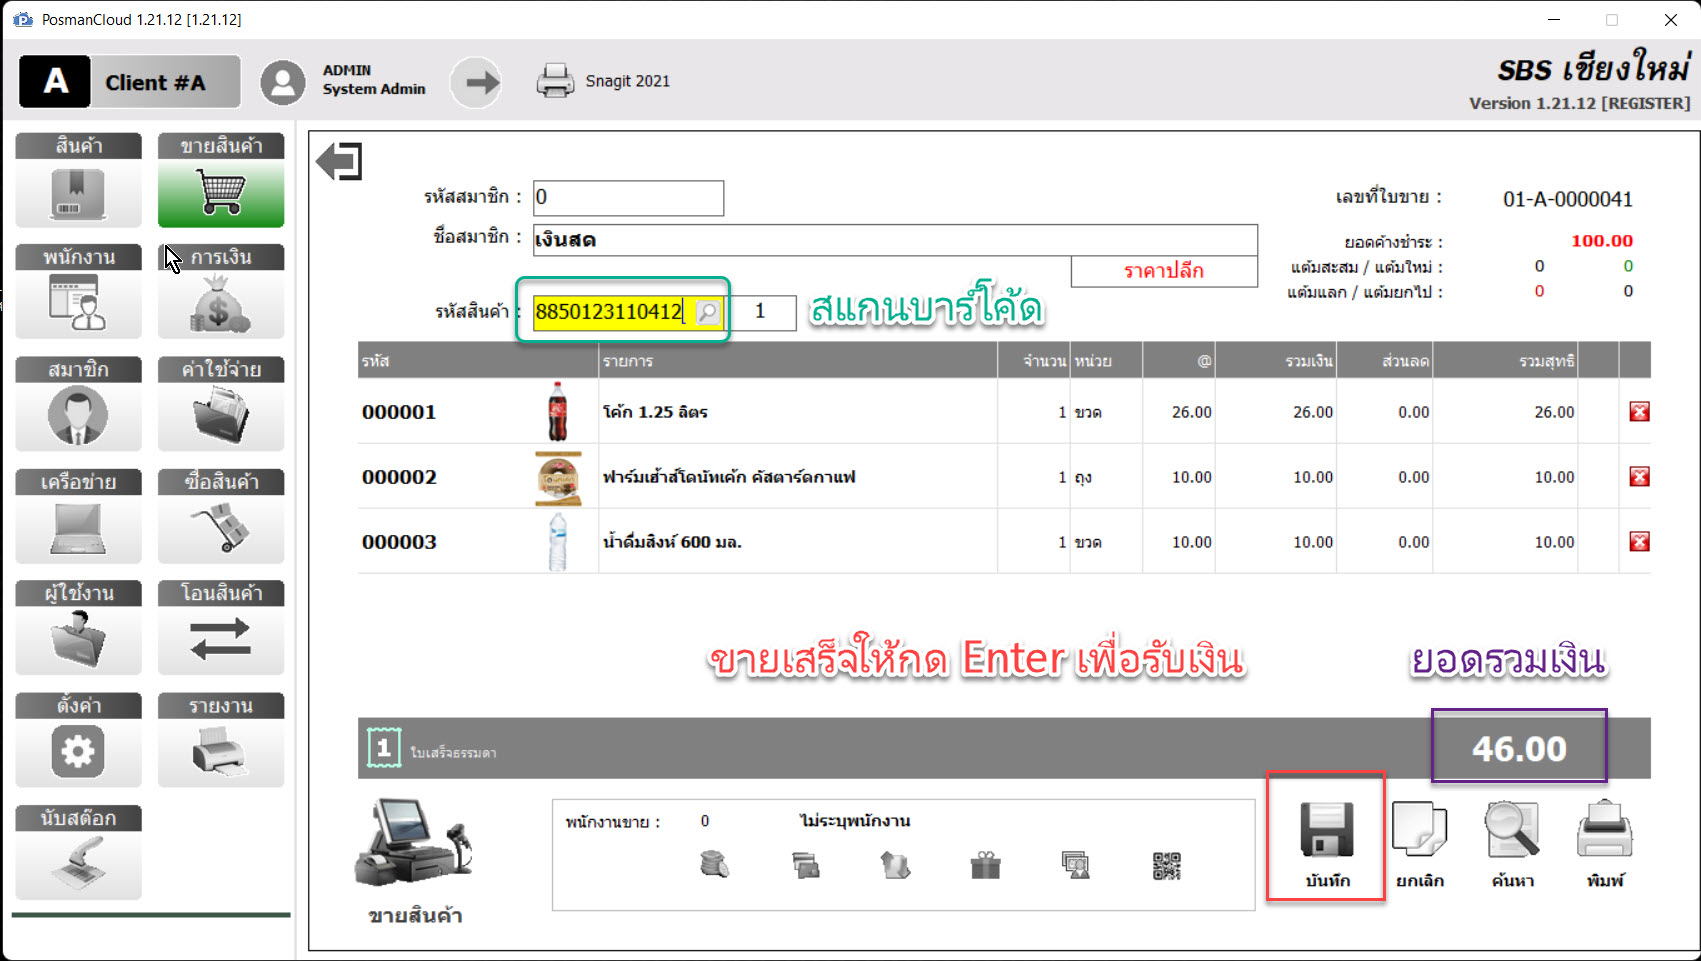Viewport: 1701px width, 961px height.
Task: Click the QR code payment icon
Action: tap(1166, 866)
